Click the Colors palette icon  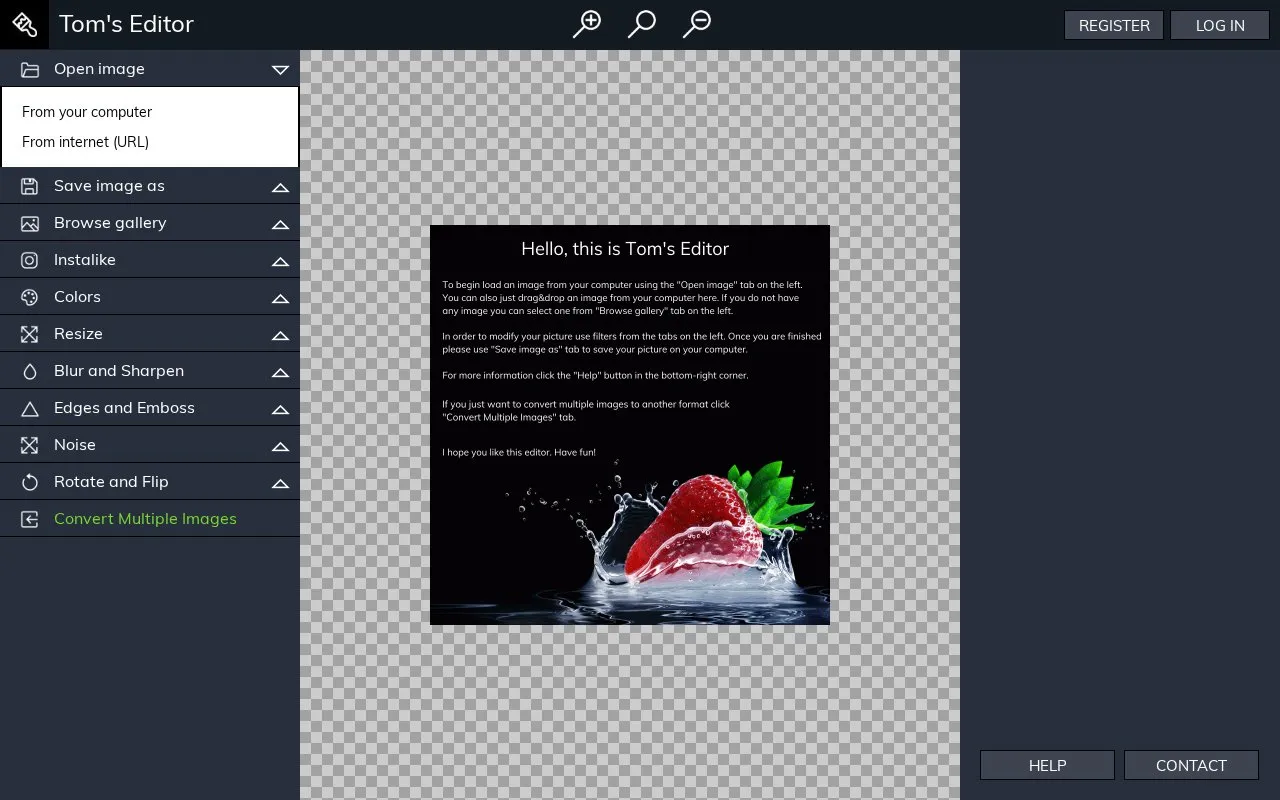[30, 297]
